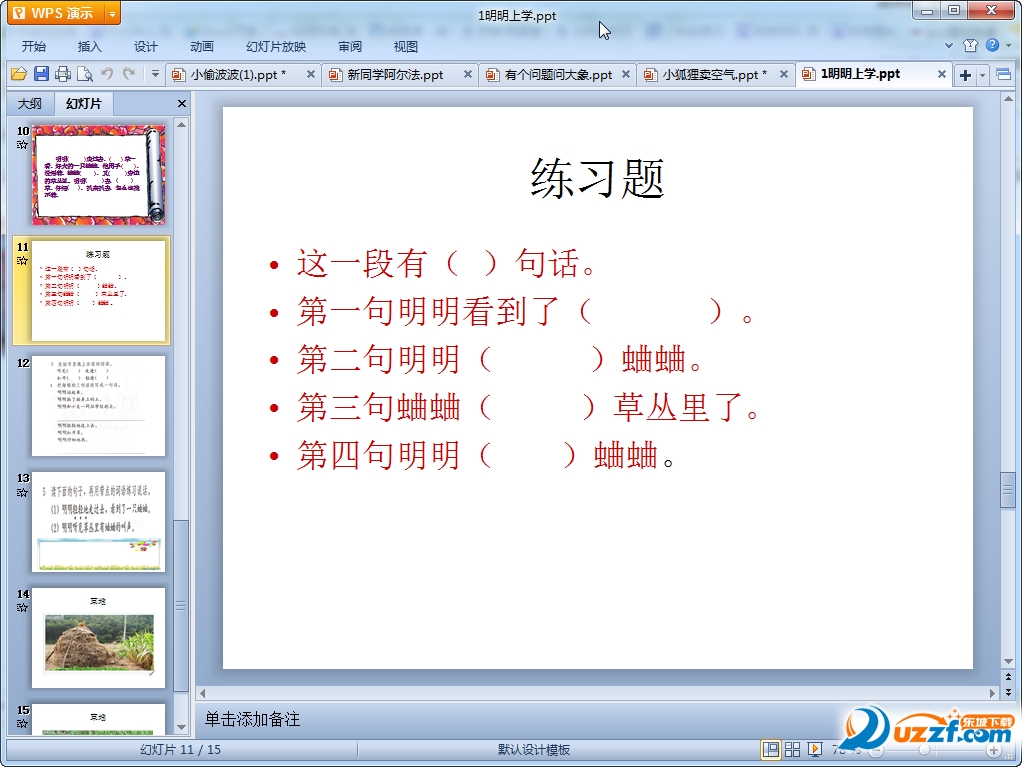
Task: Click the bullet starting 第一句明明看到了
Action: pos(525,311)
